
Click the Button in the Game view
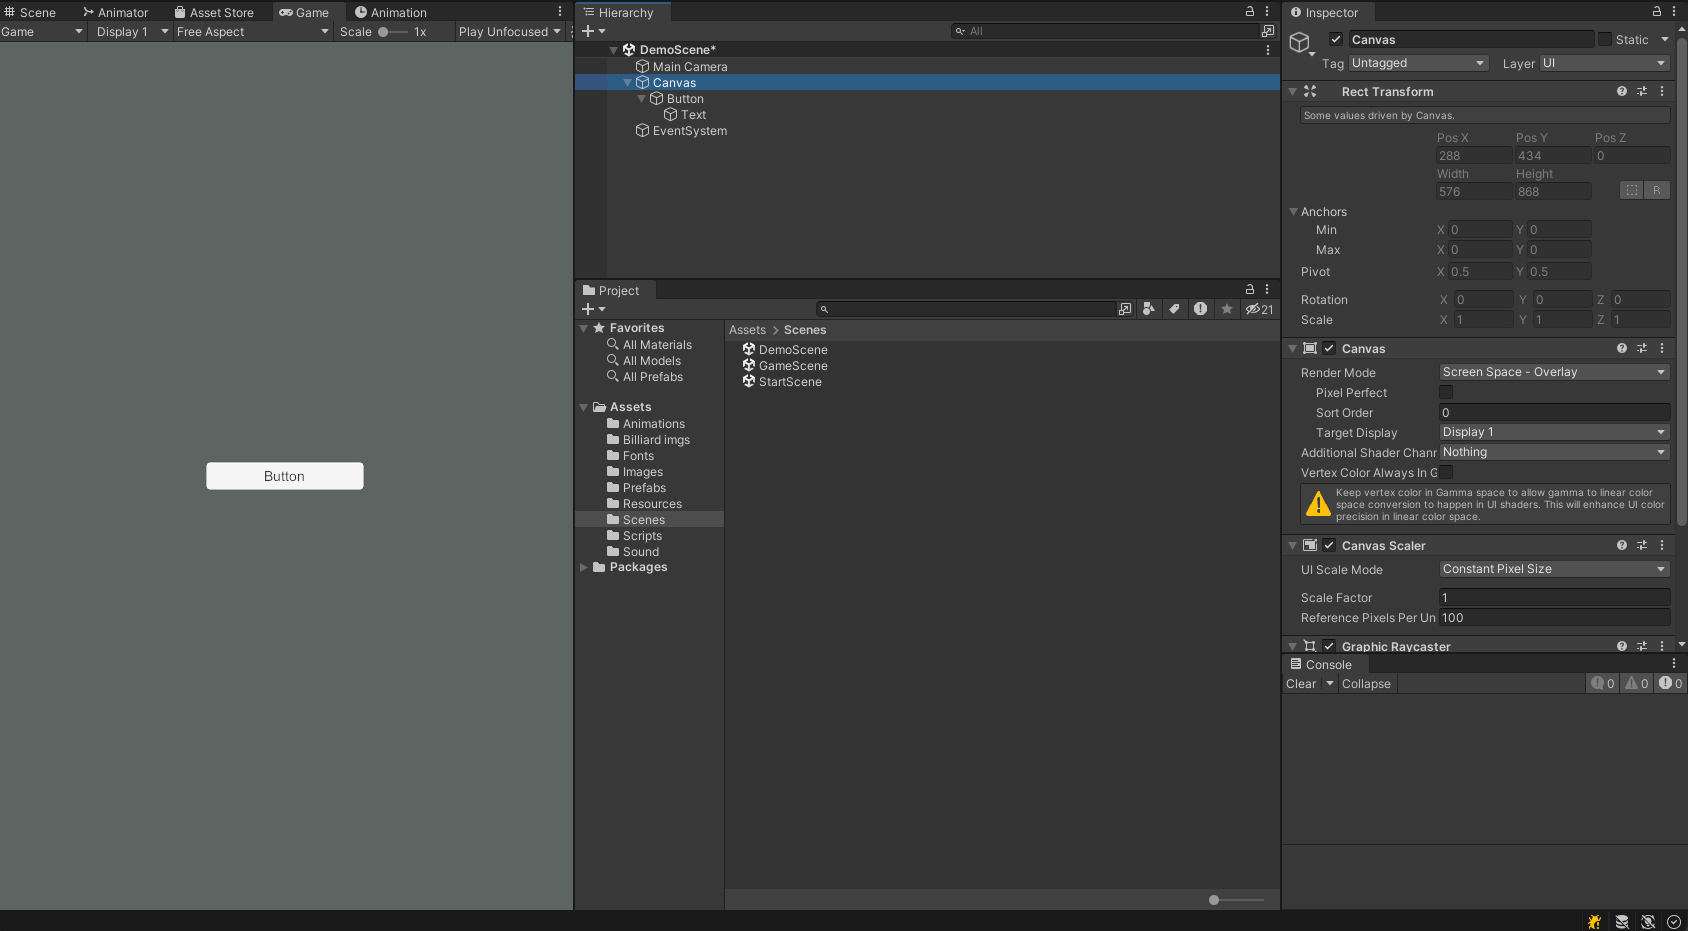point(285,476)
